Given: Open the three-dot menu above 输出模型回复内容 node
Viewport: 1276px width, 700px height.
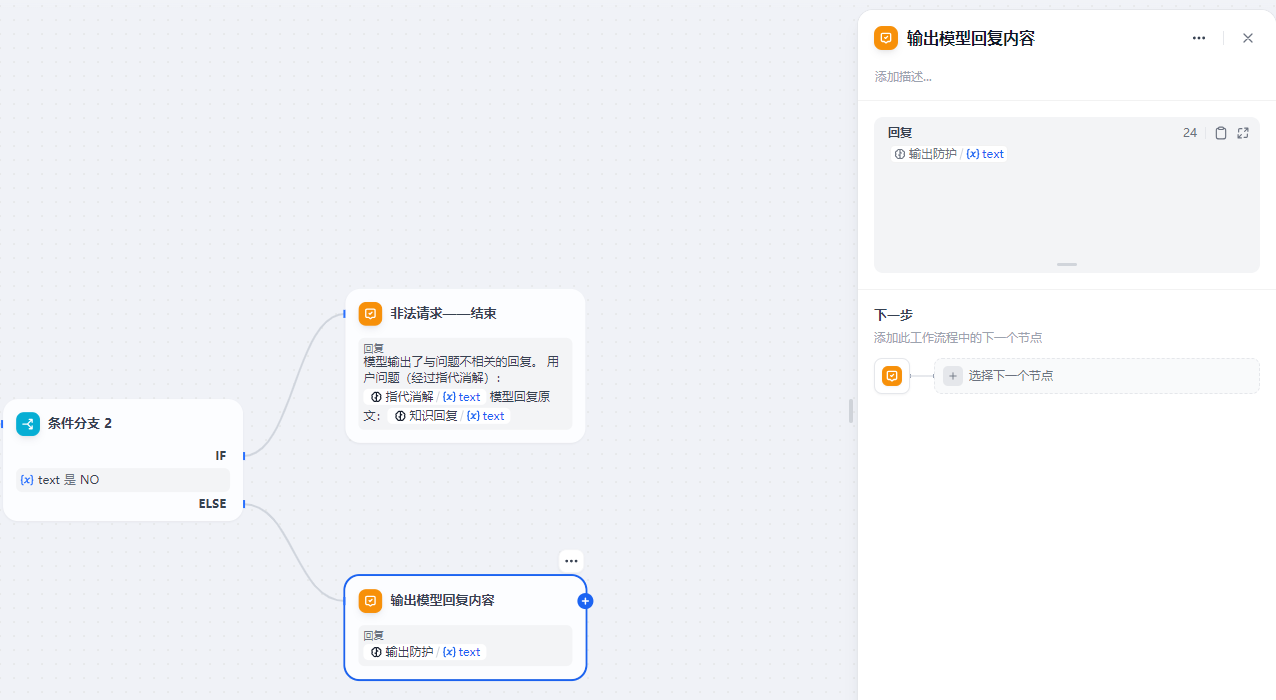Looking at the screenshot, I should (x=571, y=561).
